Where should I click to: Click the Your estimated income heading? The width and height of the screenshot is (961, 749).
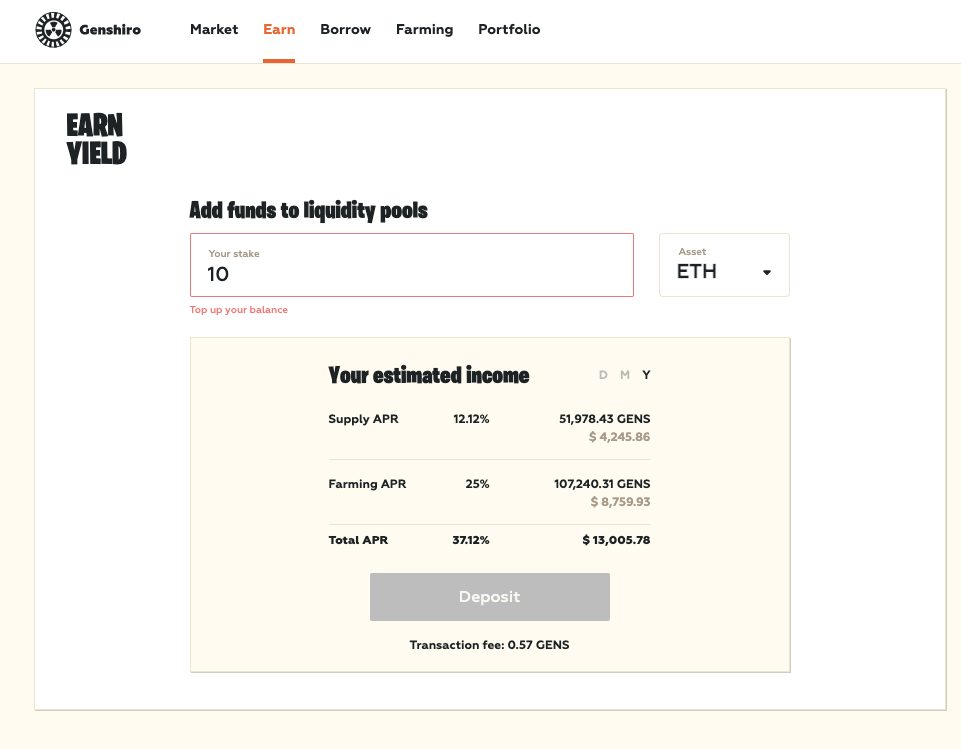click(428, 375)
